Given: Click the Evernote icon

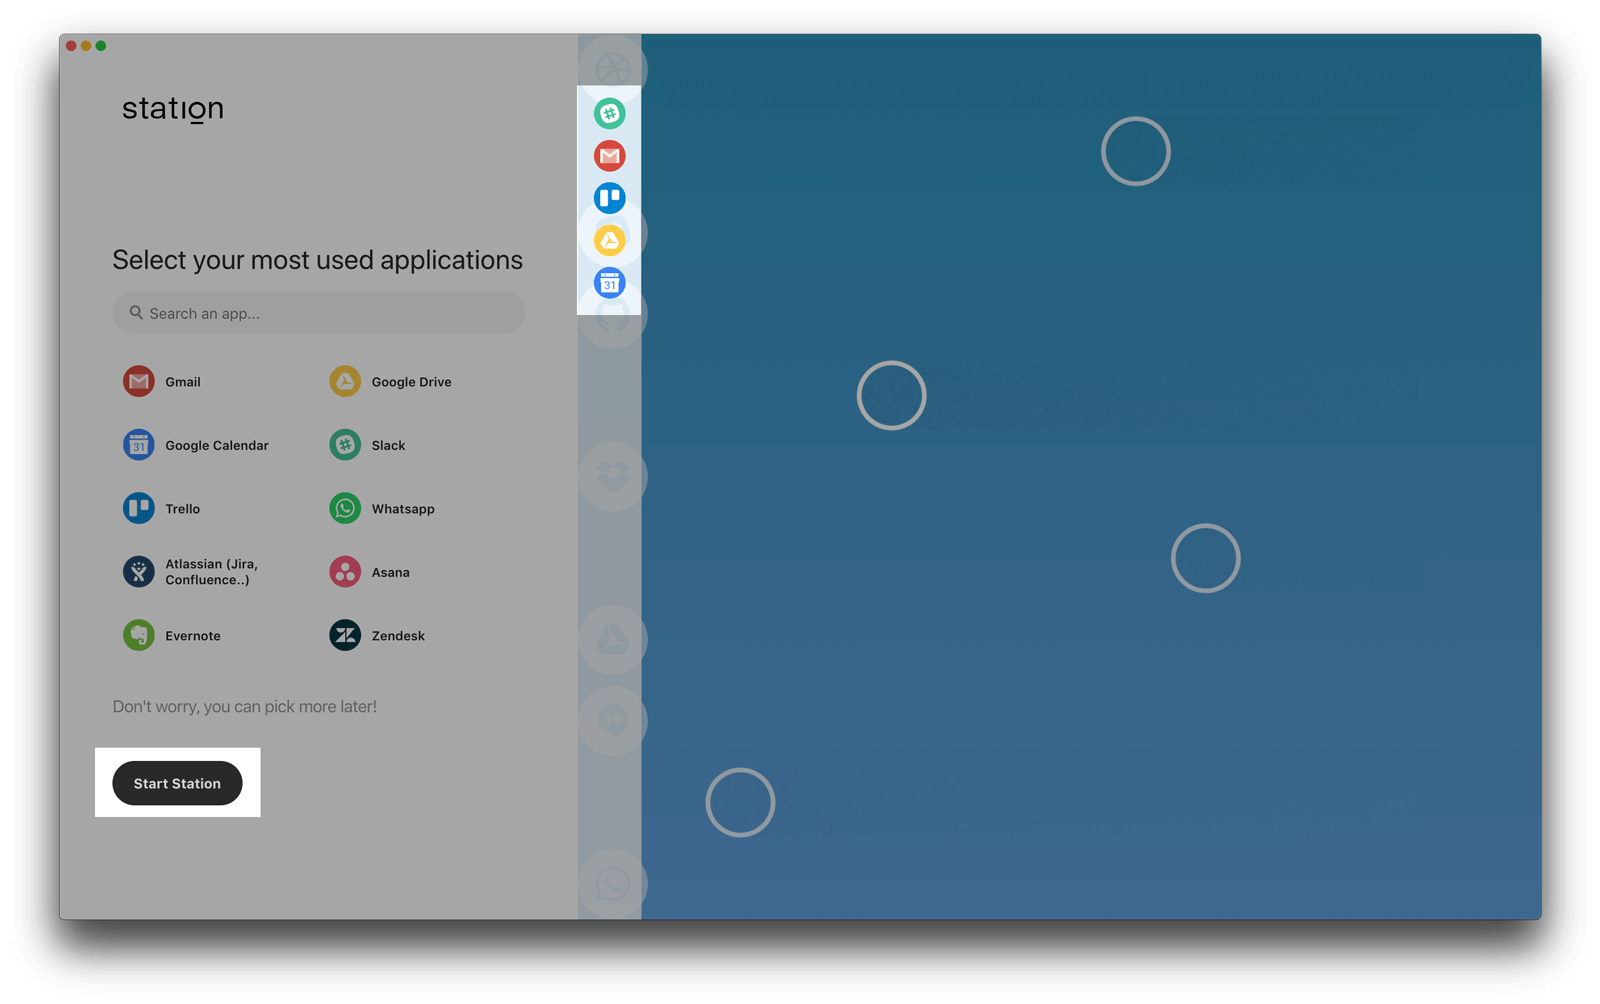Looking at the screenshot, I should coord(139,635).
